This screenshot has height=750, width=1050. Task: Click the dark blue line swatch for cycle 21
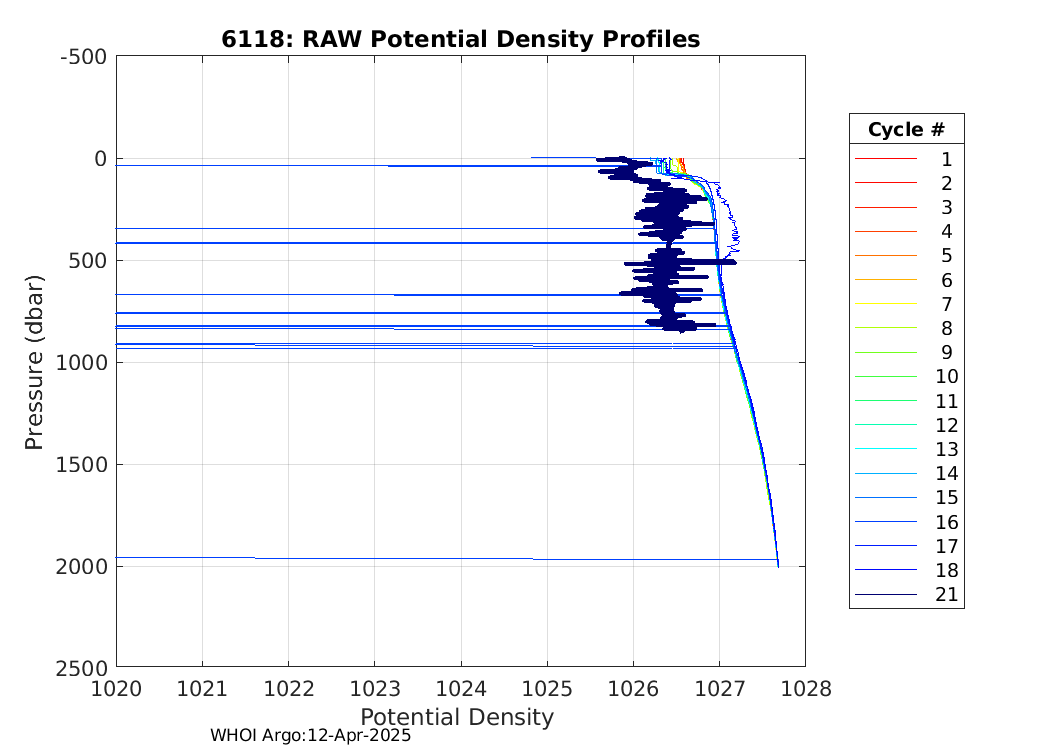pyautogui.click(x=885, y=595)
